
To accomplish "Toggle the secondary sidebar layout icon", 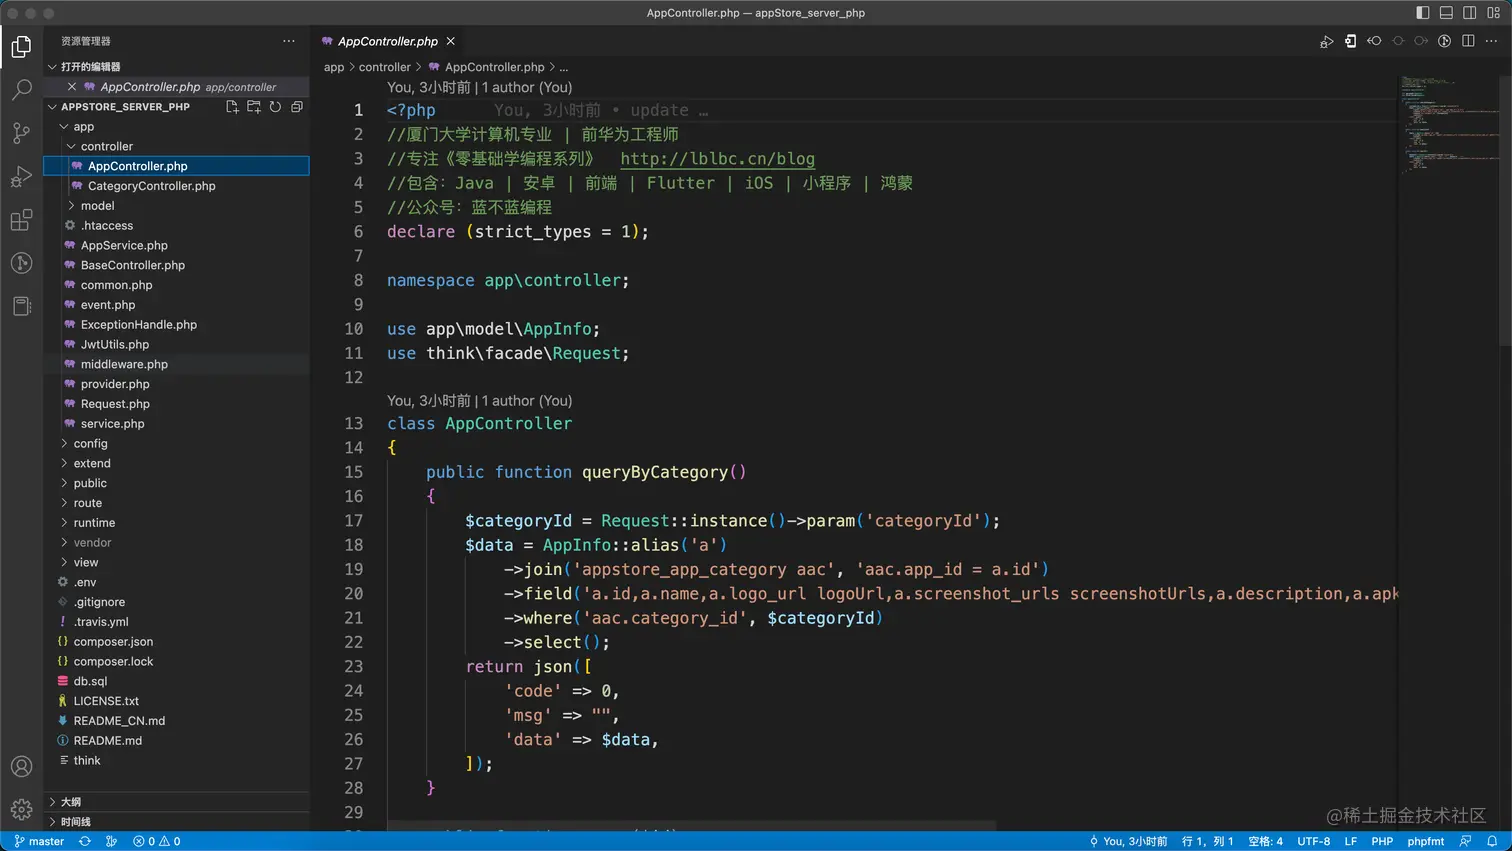I will 1470,13.
